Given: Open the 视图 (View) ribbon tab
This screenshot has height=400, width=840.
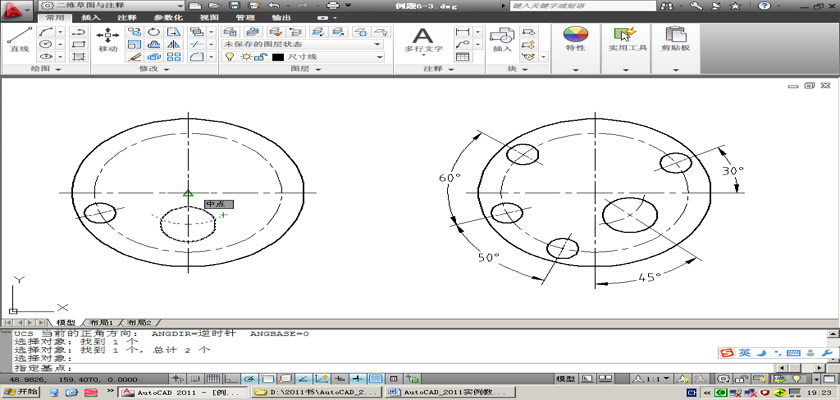Looking at the screenshot, I should tap(209, 18).
